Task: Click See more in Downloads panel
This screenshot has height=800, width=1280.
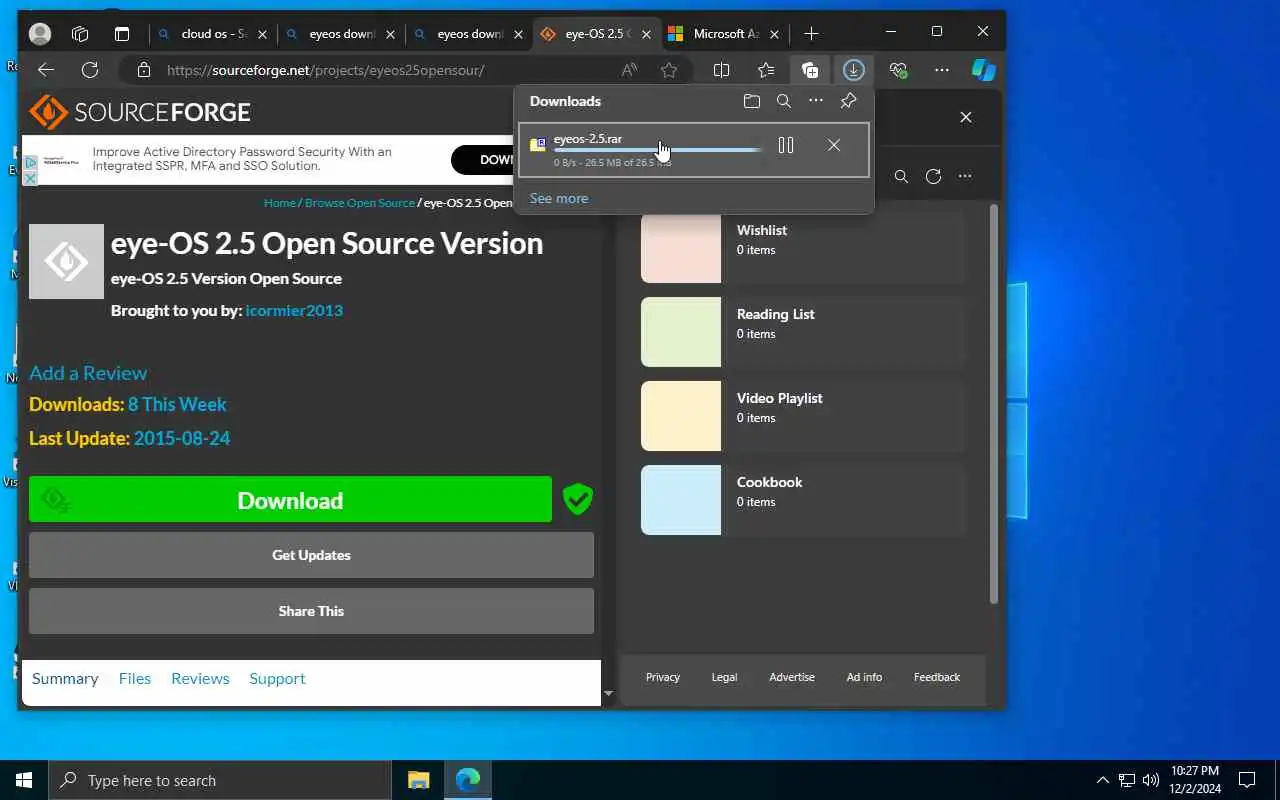Action: [x=559, y=198]
